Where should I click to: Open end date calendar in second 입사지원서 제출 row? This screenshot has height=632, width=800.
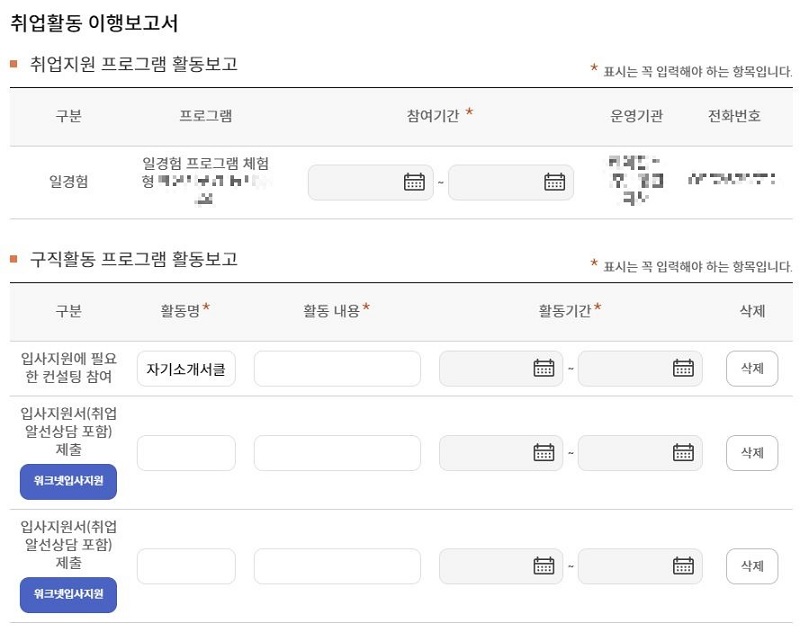pos(683,566)
